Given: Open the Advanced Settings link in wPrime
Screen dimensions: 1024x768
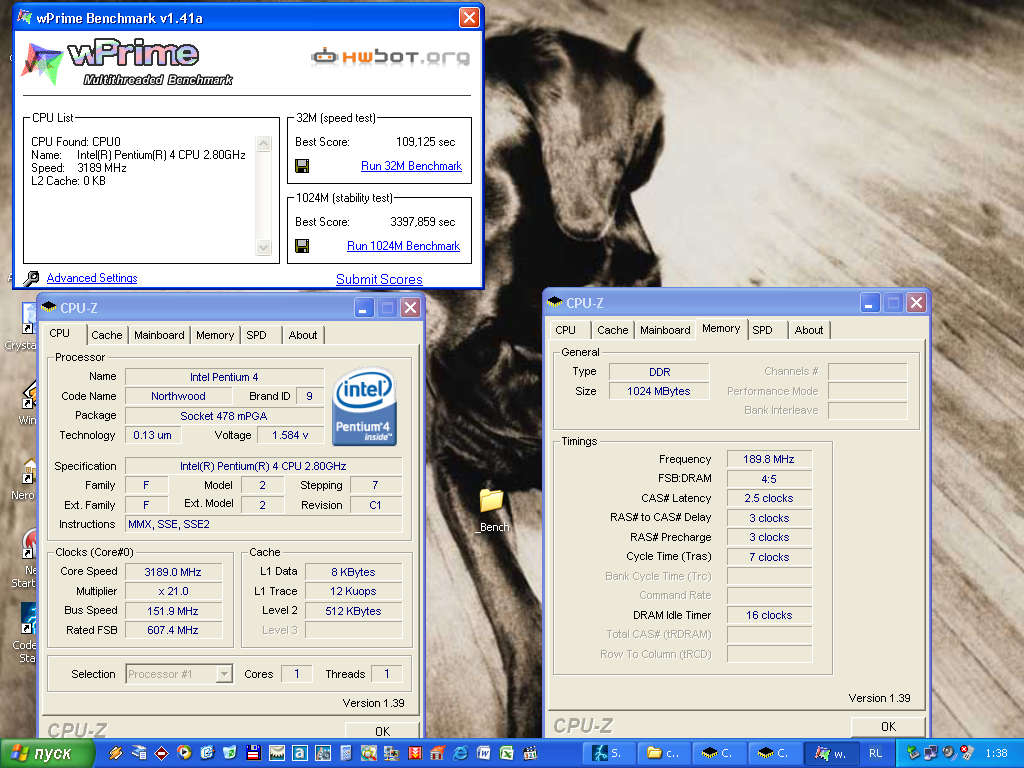Looking at the screenshot, I should click(92, 278).
